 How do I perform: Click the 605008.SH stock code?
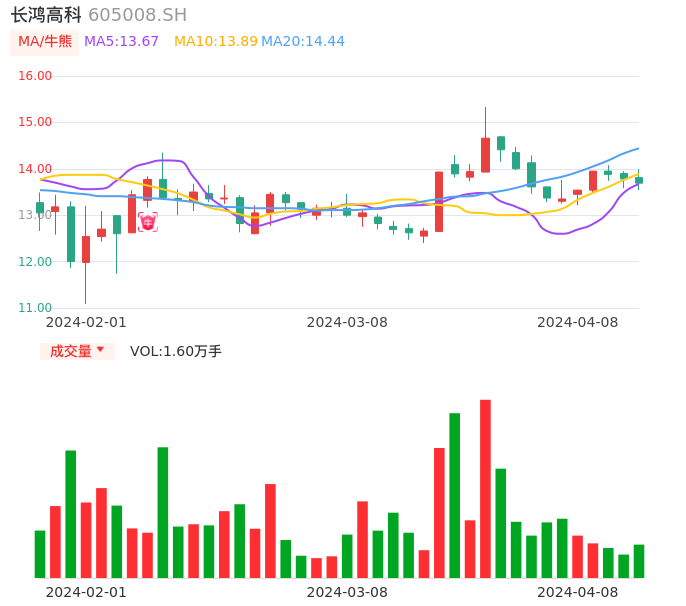pos(137,15)
